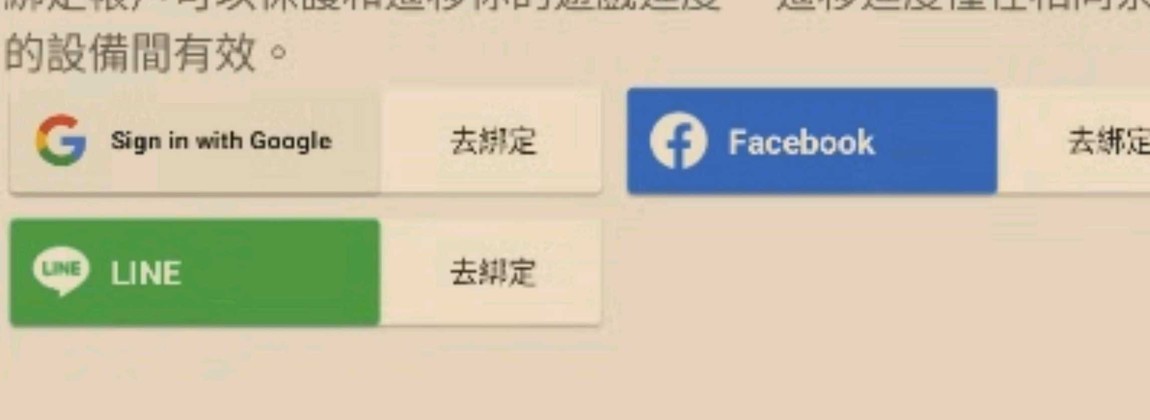Tap 去綁定 next to Facebook
The height and width of the screenshot is (420, 1150).
pyautogui.click(x=1074, y=141)
